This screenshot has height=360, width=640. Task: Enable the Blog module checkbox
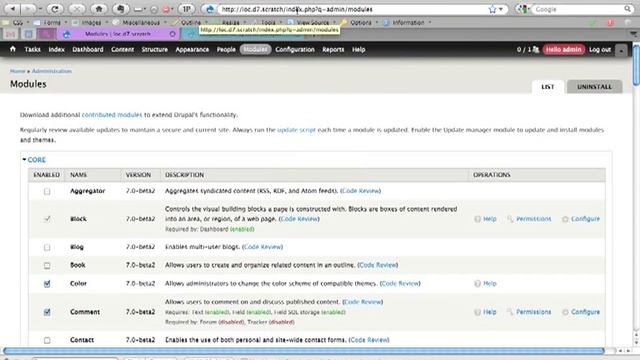click(47, 247)
